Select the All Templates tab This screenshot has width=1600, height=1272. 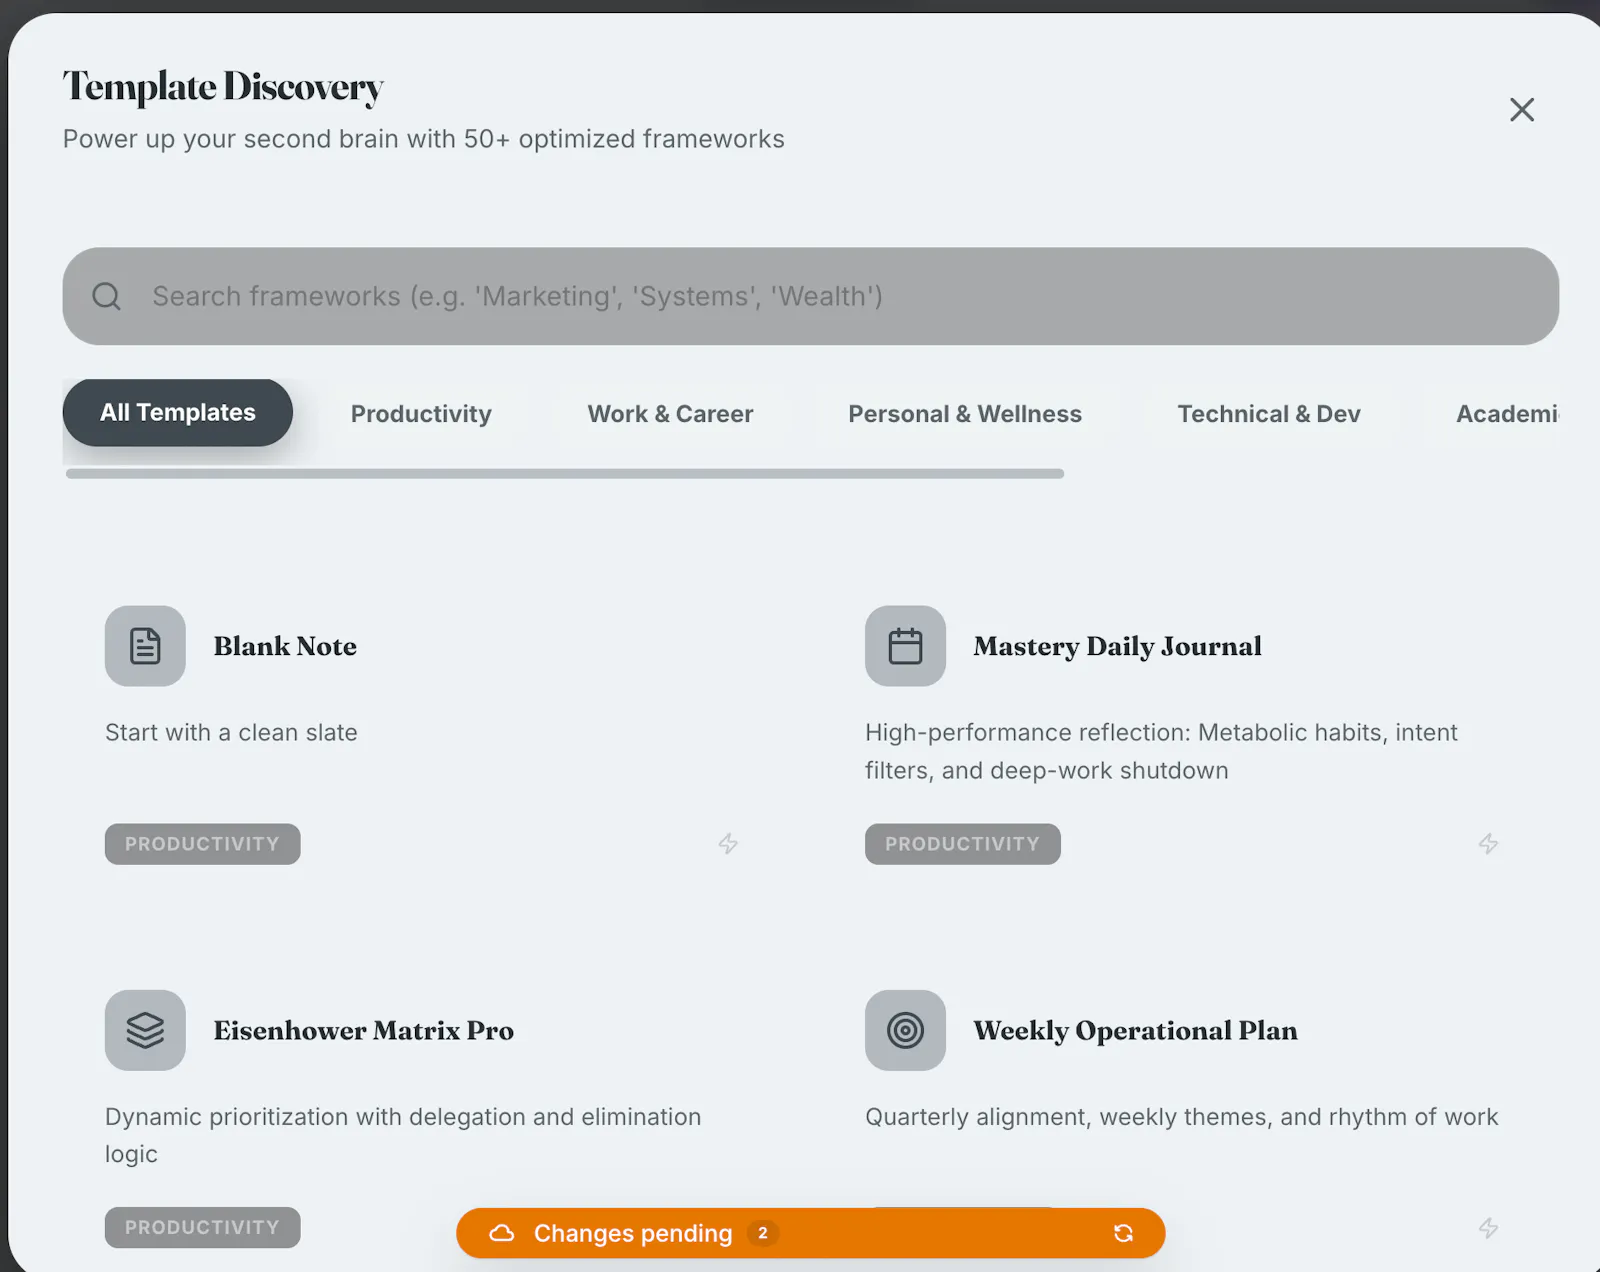coord(178,413)
